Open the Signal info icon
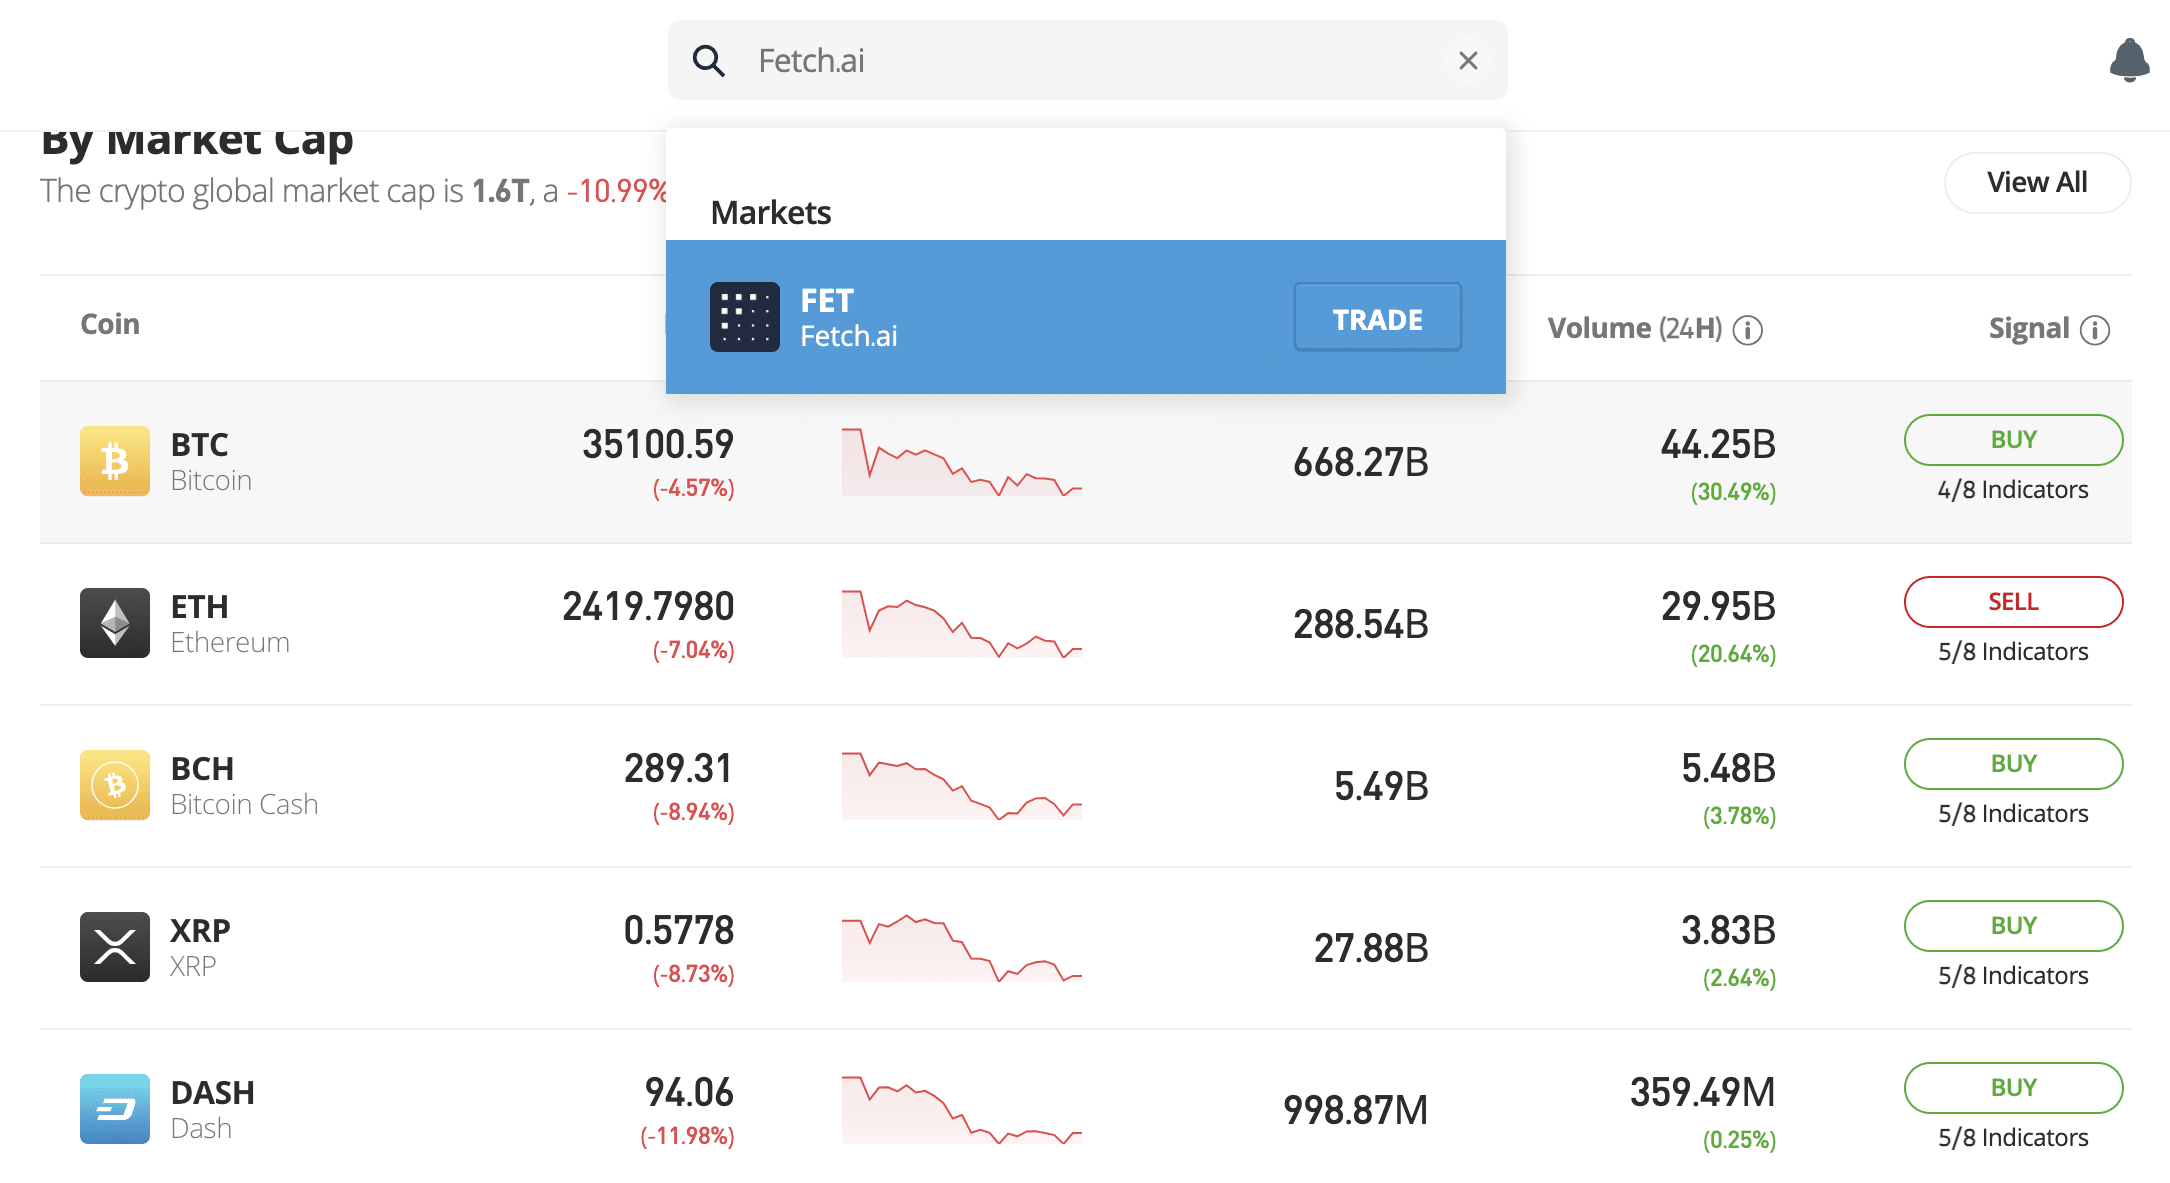This screenshot has height=1183, width=2170. [2094, 330]
